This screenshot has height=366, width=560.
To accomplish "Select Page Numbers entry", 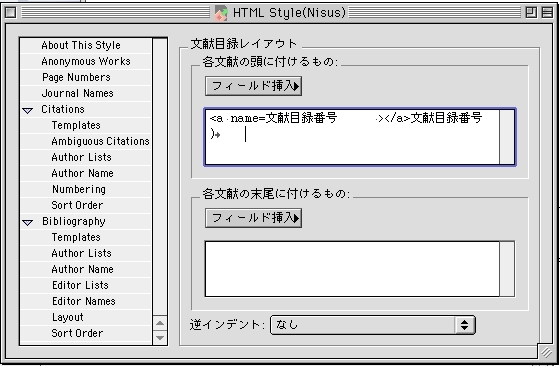I will (86, 77).
